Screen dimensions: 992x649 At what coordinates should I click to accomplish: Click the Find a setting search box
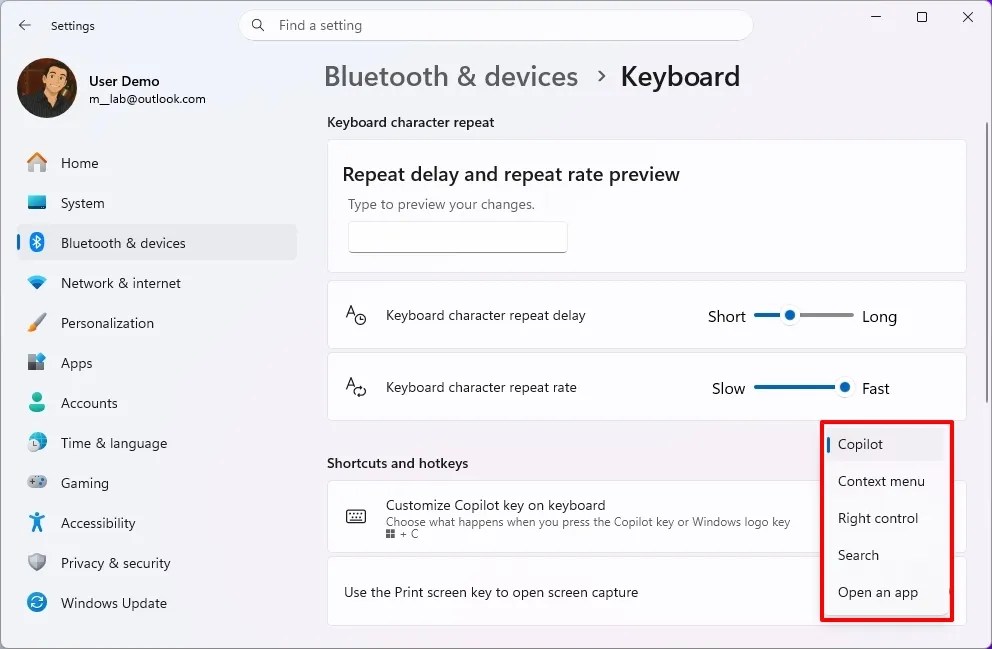pos(496,25)
